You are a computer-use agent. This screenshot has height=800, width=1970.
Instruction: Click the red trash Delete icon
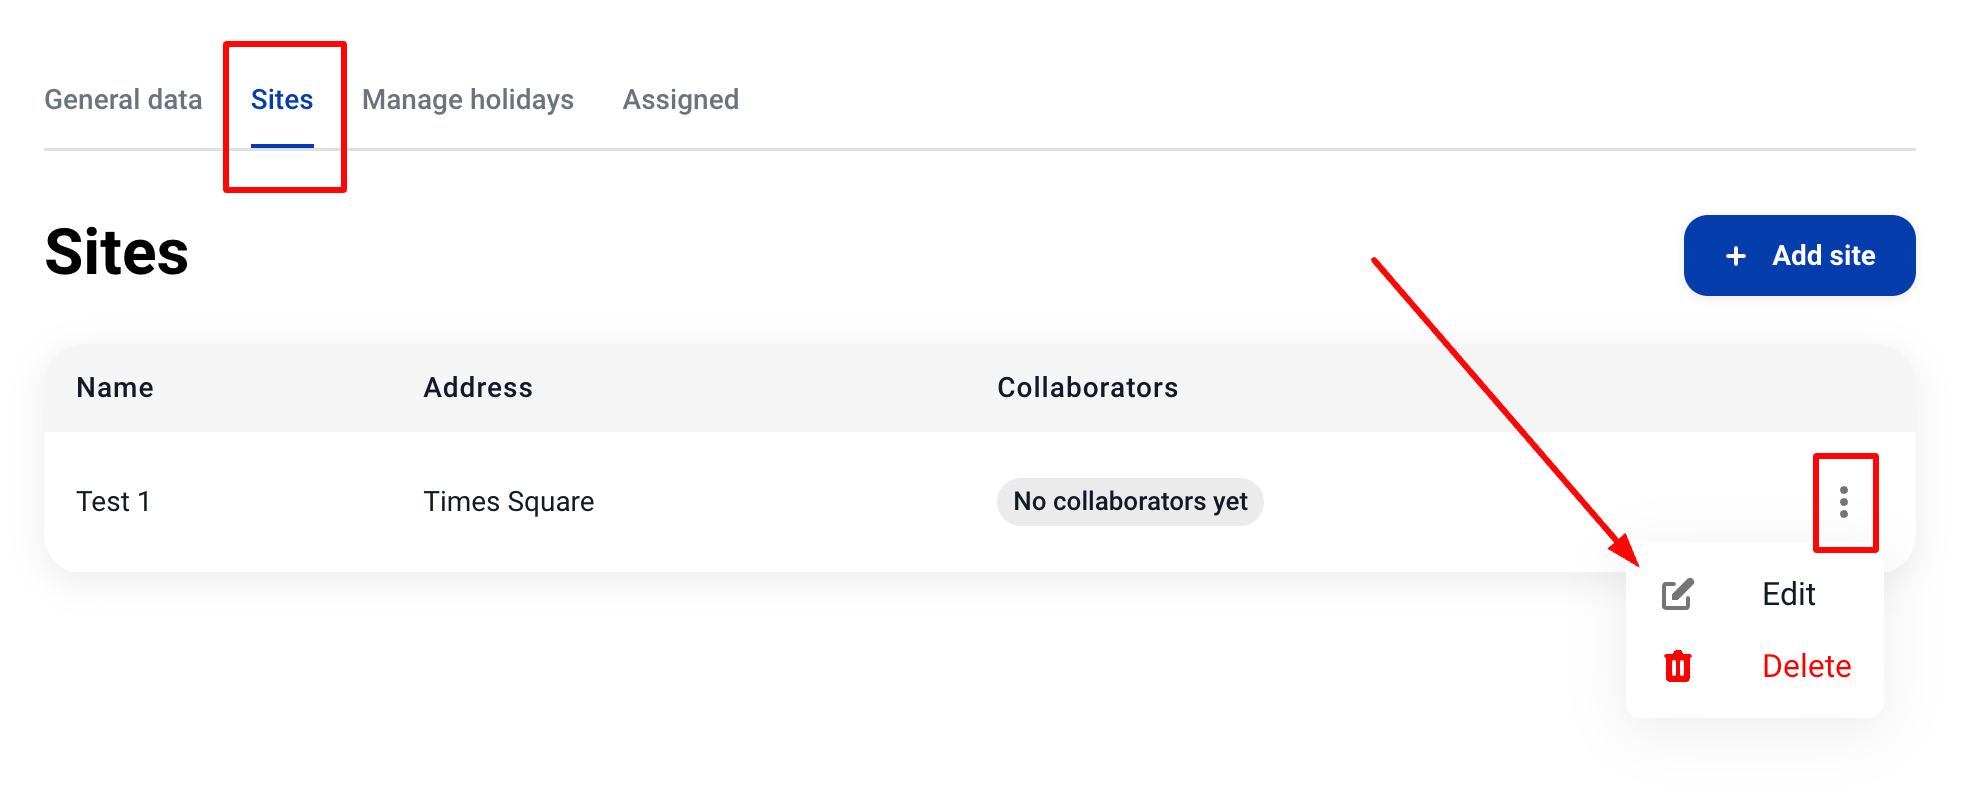pos(1677,666)
